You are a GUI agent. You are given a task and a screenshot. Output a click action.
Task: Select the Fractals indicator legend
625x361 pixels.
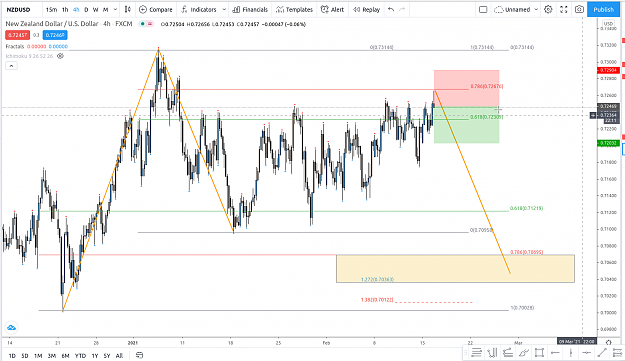click(x=15, y=47)
